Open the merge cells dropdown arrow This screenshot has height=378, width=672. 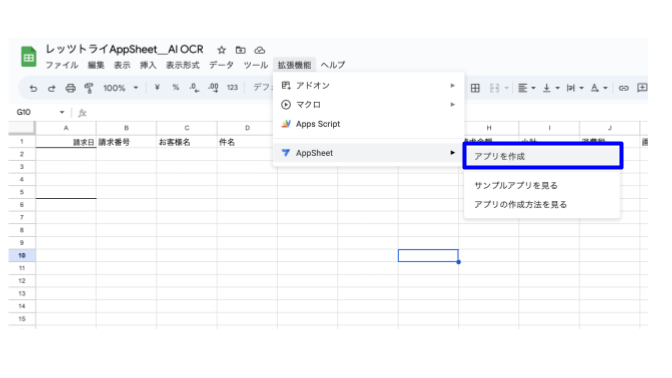point(507,88)
